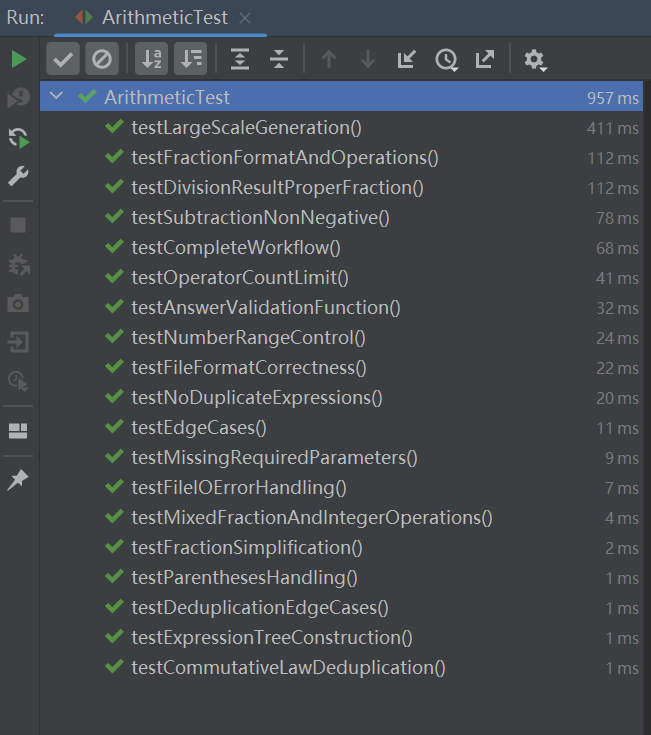The width and height of the screenshot is (651, 735).
Task: Select testMixedFractionAndIntegerOperations() result
Action: [x=341, y=518]
